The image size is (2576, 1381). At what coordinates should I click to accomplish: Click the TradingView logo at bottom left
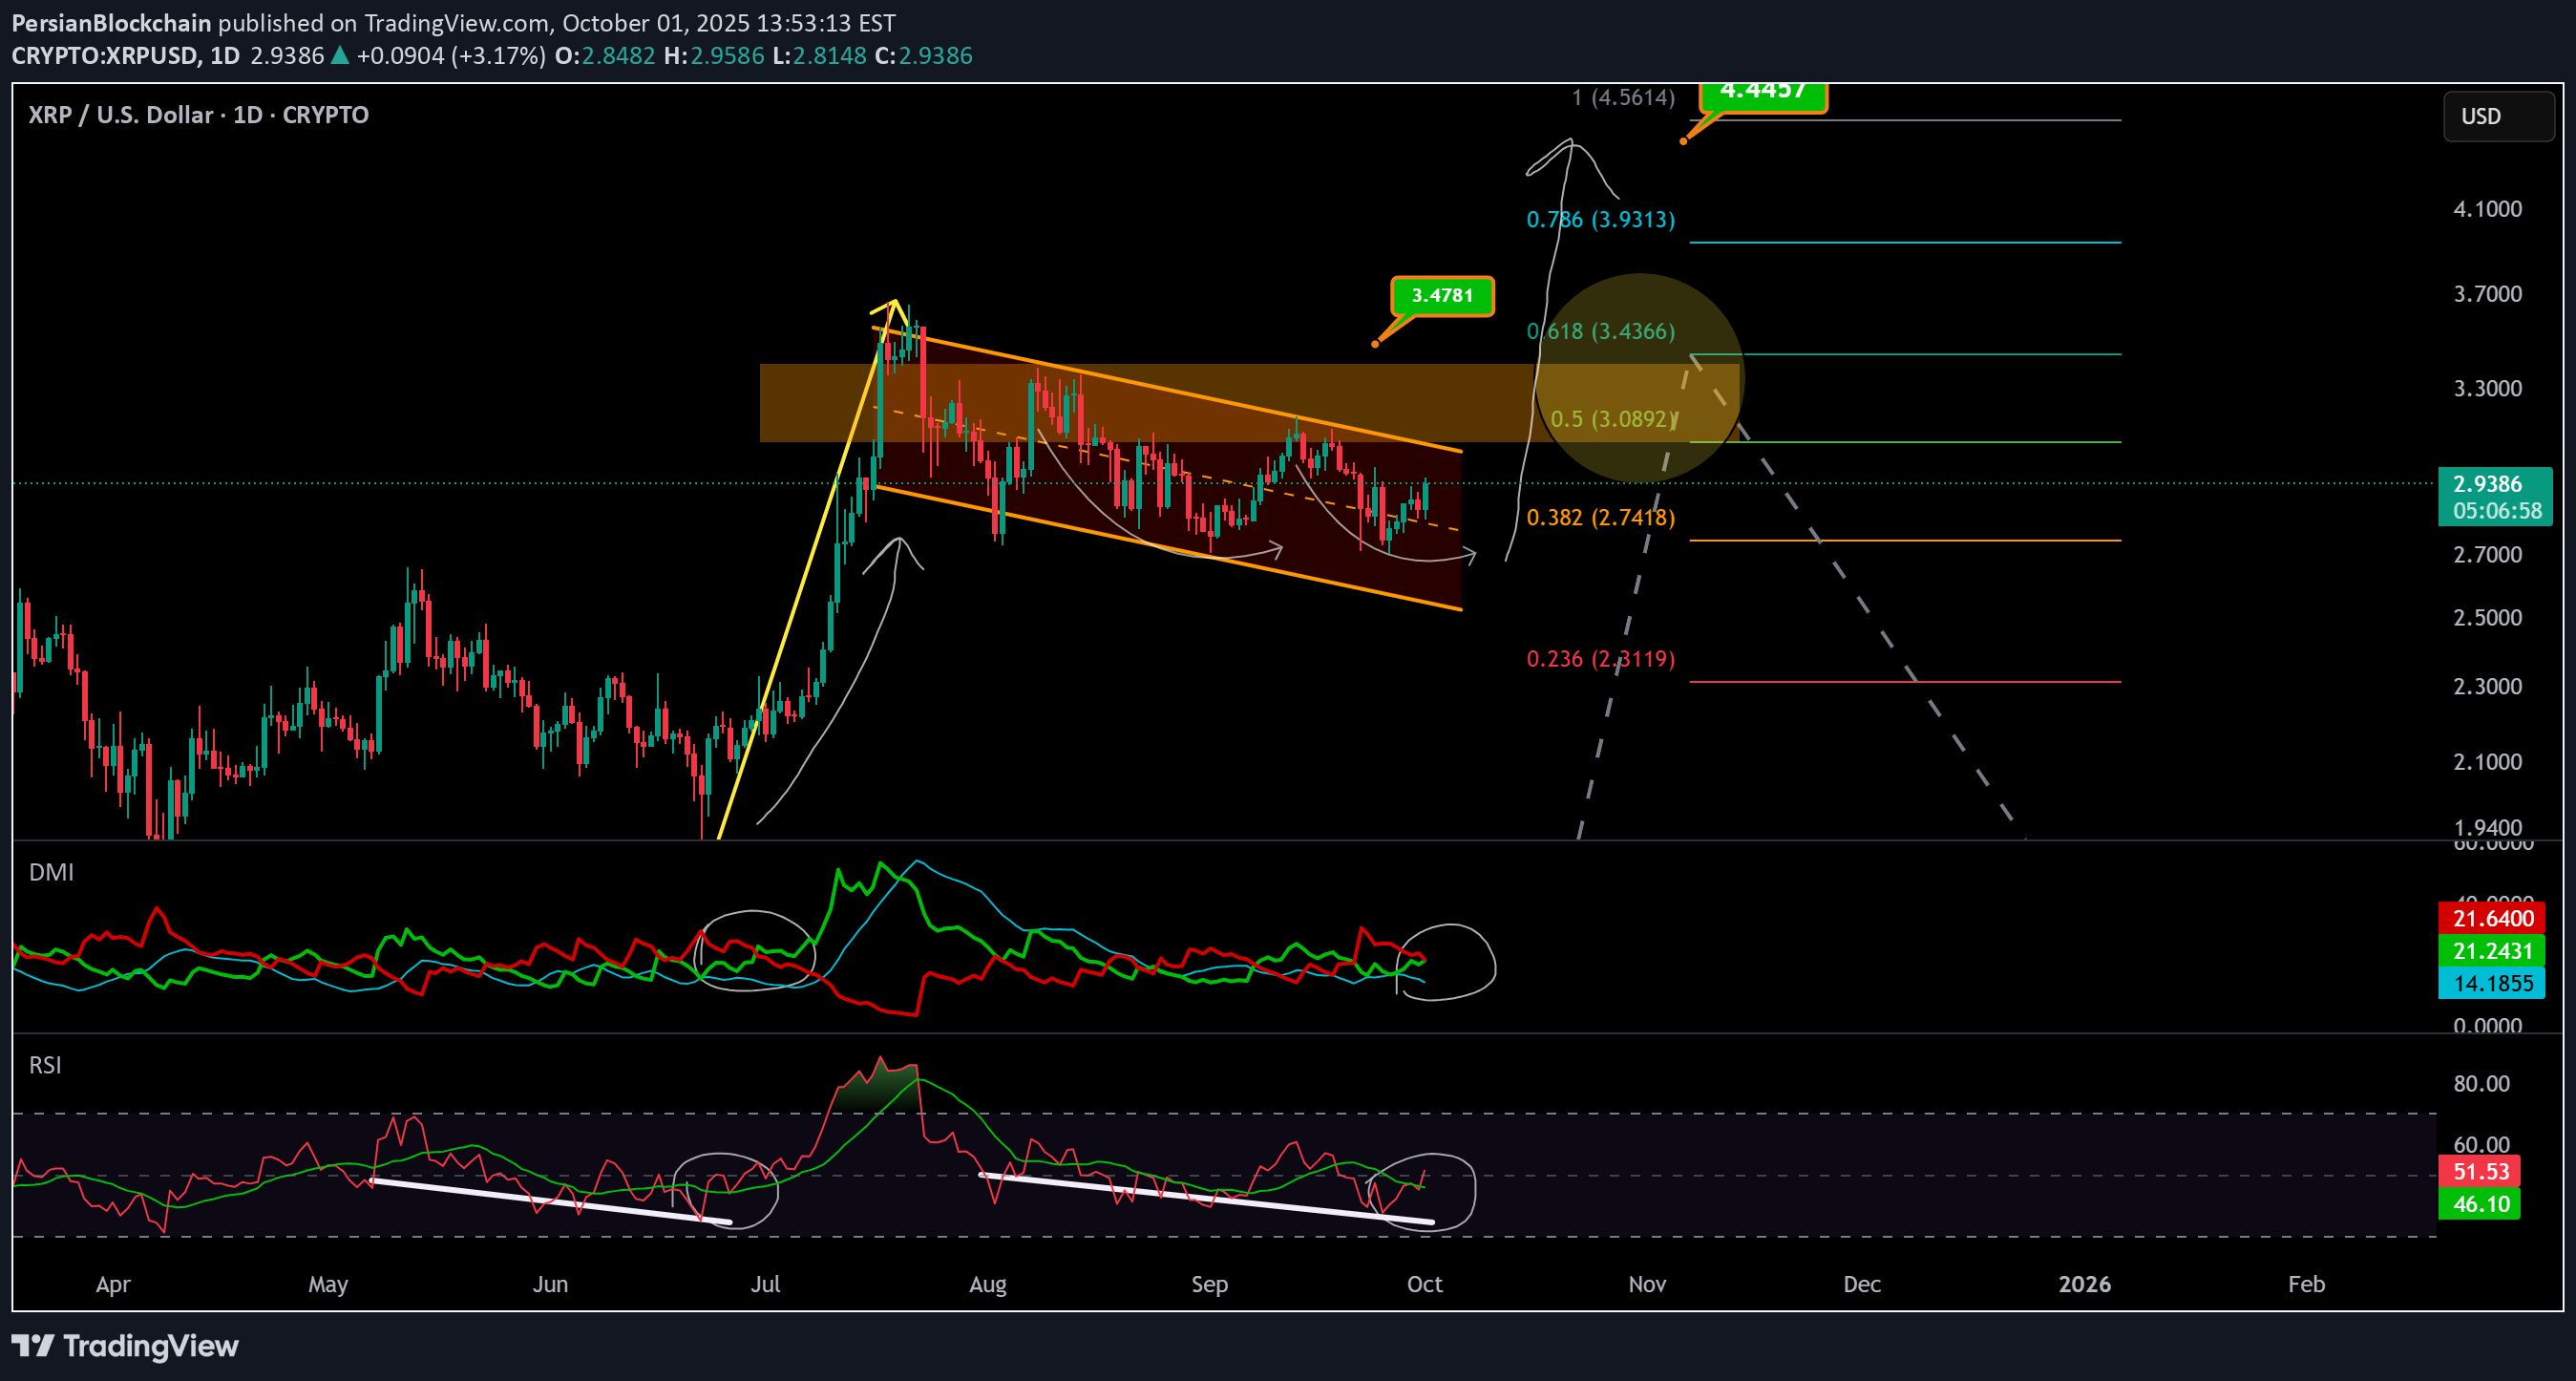click(125, 1345)
